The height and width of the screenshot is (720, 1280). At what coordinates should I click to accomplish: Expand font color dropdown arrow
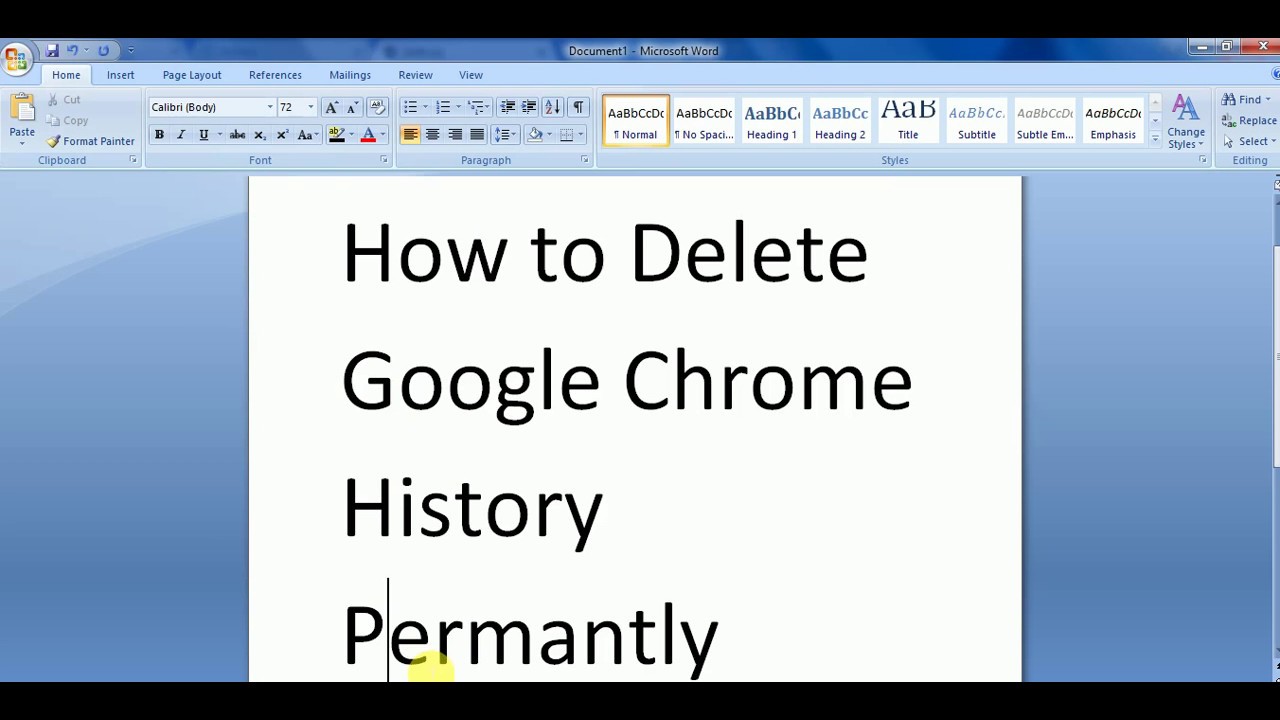pyautogui.click(x=383, y=135)
